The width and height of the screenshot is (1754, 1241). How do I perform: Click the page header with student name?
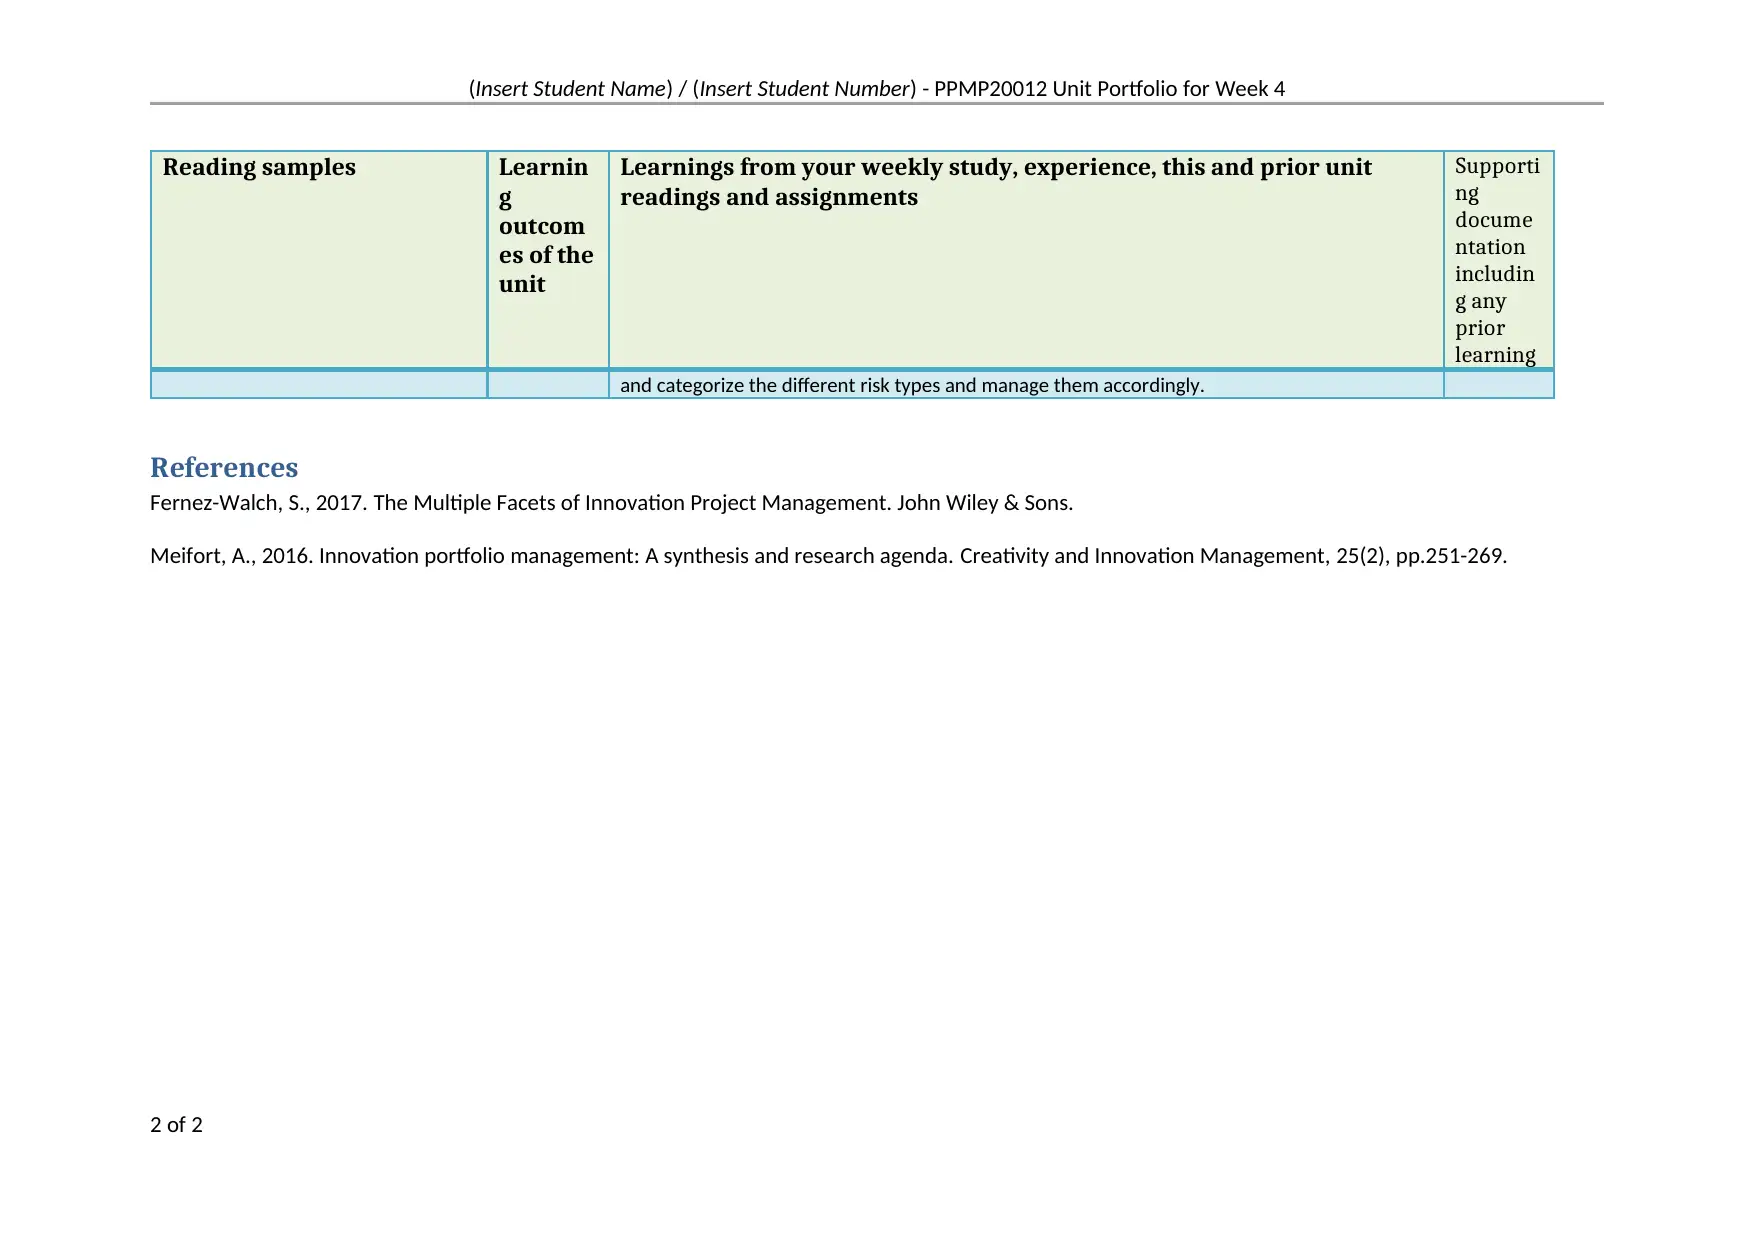(x=876, y=89)
